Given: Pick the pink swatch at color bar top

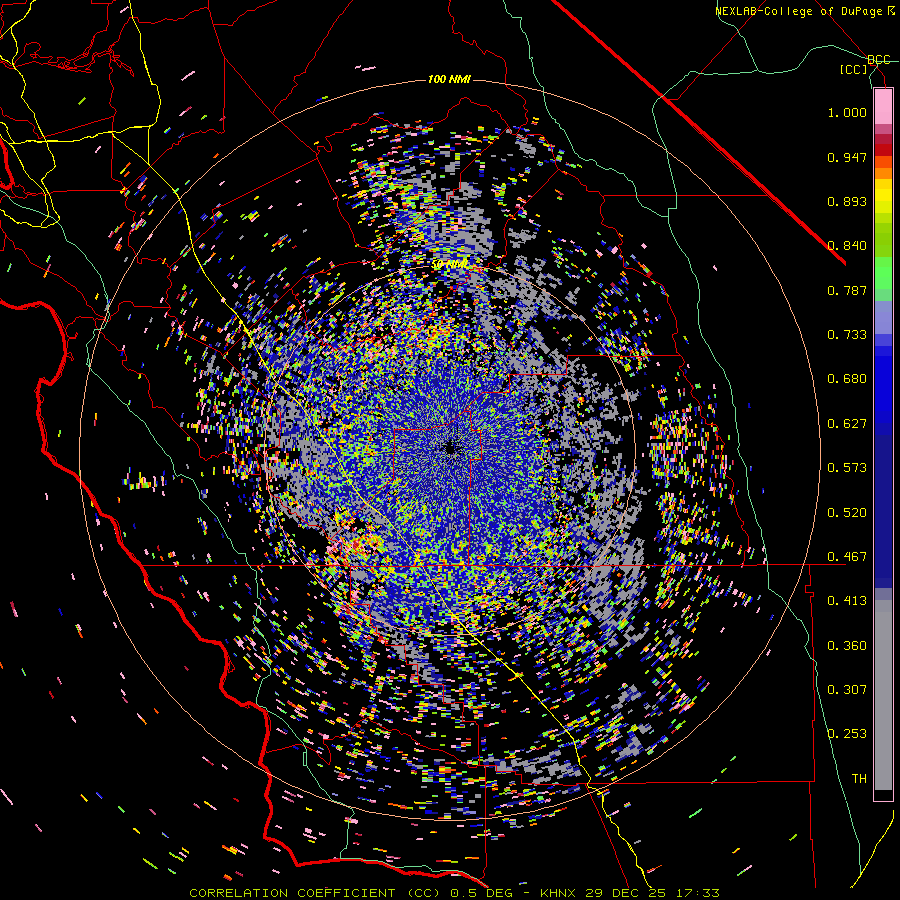Looking at the screenshot, I should point(883,106).
